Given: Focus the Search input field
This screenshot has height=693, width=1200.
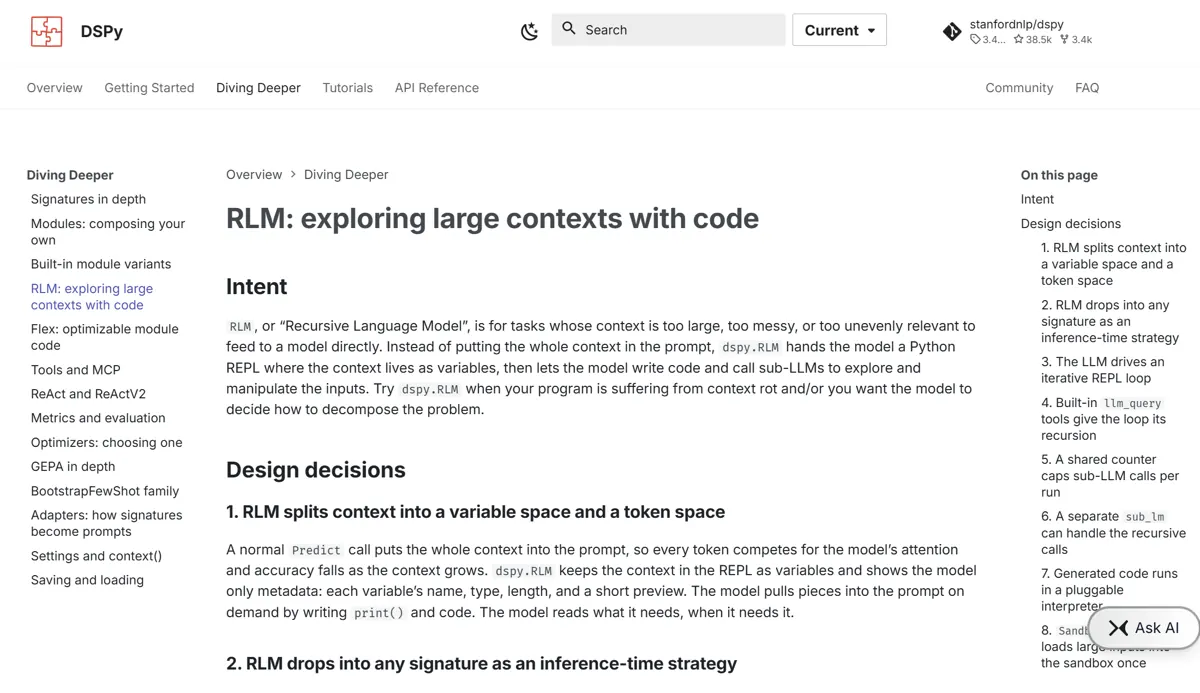Looking at the screenshot, I should click(x=668, y=30).
